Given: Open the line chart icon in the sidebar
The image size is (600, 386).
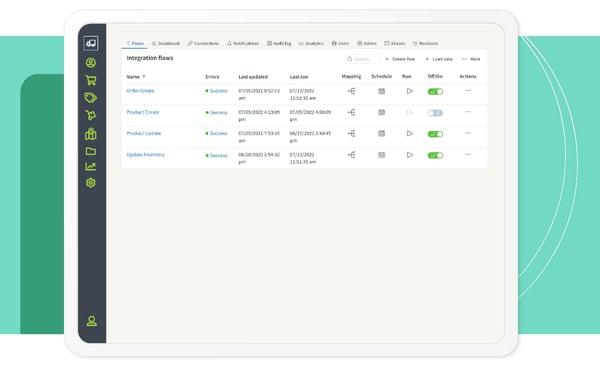Looking at the screenshot, I should click(x=91, y=166).
